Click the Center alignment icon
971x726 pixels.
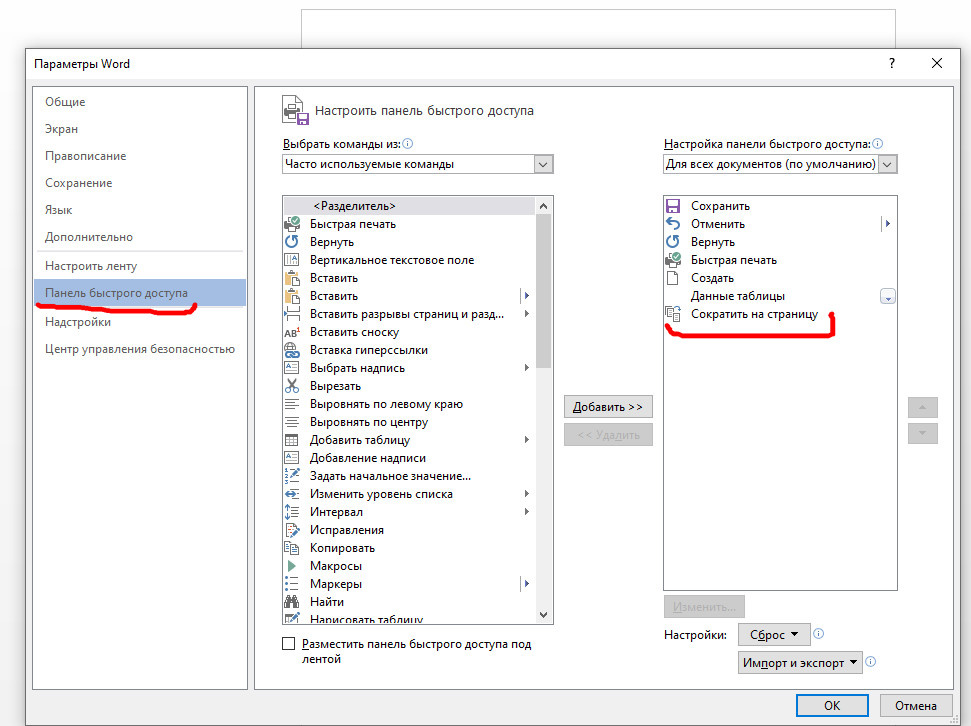coord(292,422)
